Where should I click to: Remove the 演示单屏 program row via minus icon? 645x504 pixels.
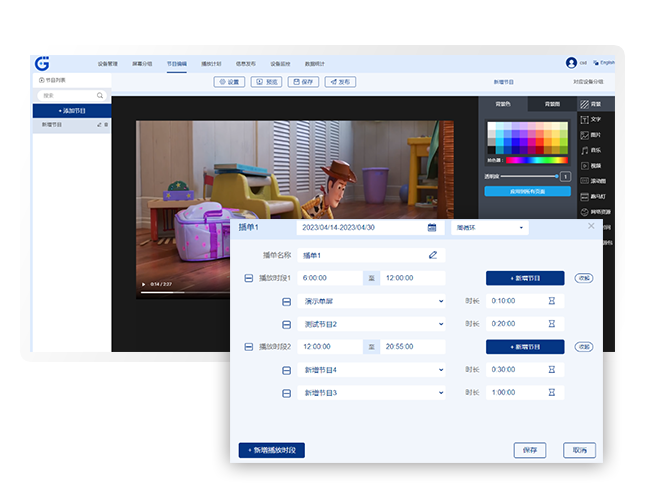tap(286, 301)
